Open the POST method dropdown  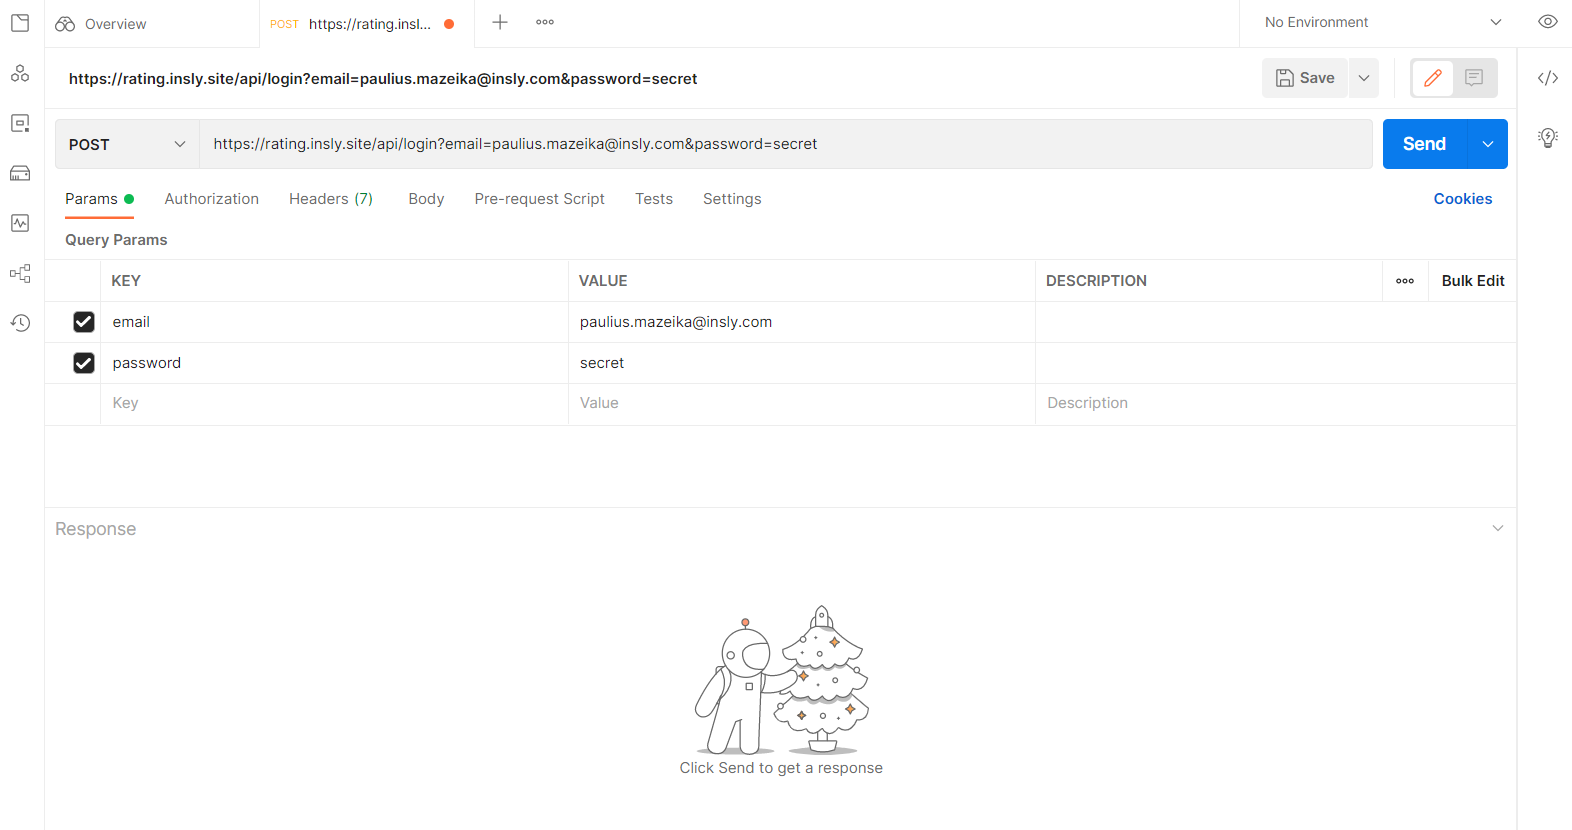point(127,144)
